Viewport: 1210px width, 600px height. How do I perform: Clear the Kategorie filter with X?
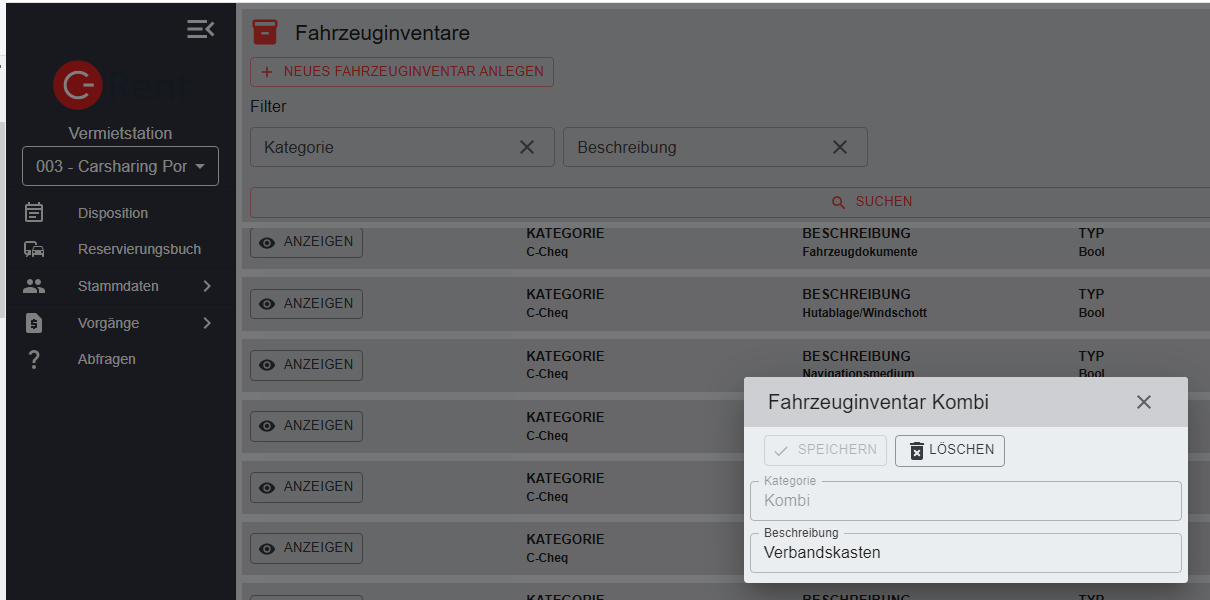tap(527, 147)
